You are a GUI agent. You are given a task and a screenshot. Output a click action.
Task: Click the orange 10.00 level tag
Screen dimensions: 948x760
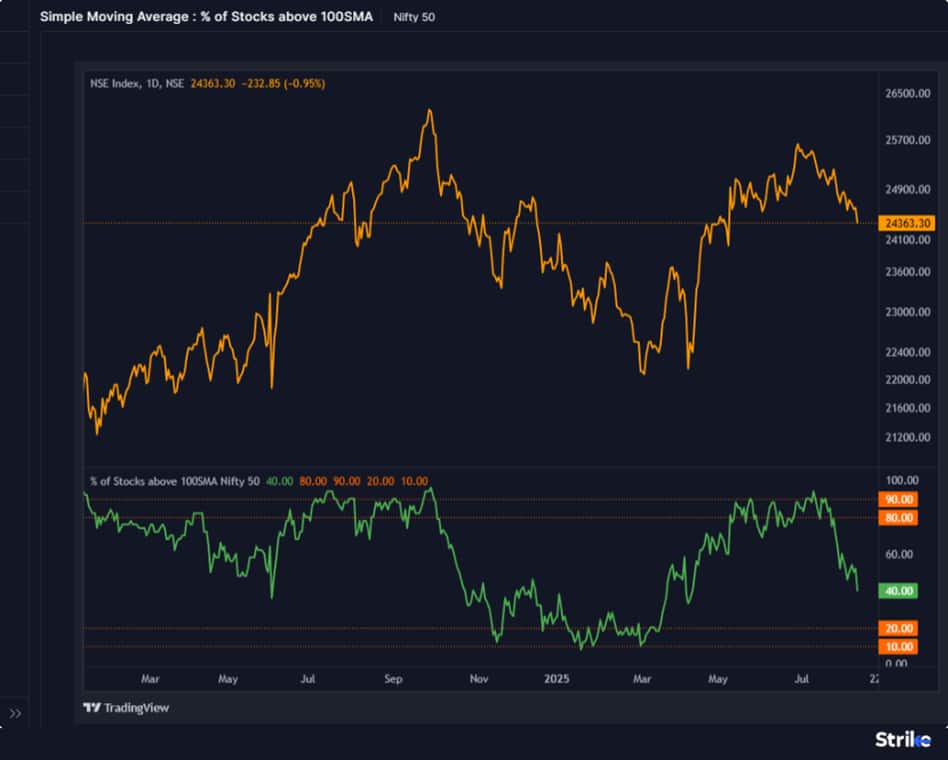[x=898, y=646]
